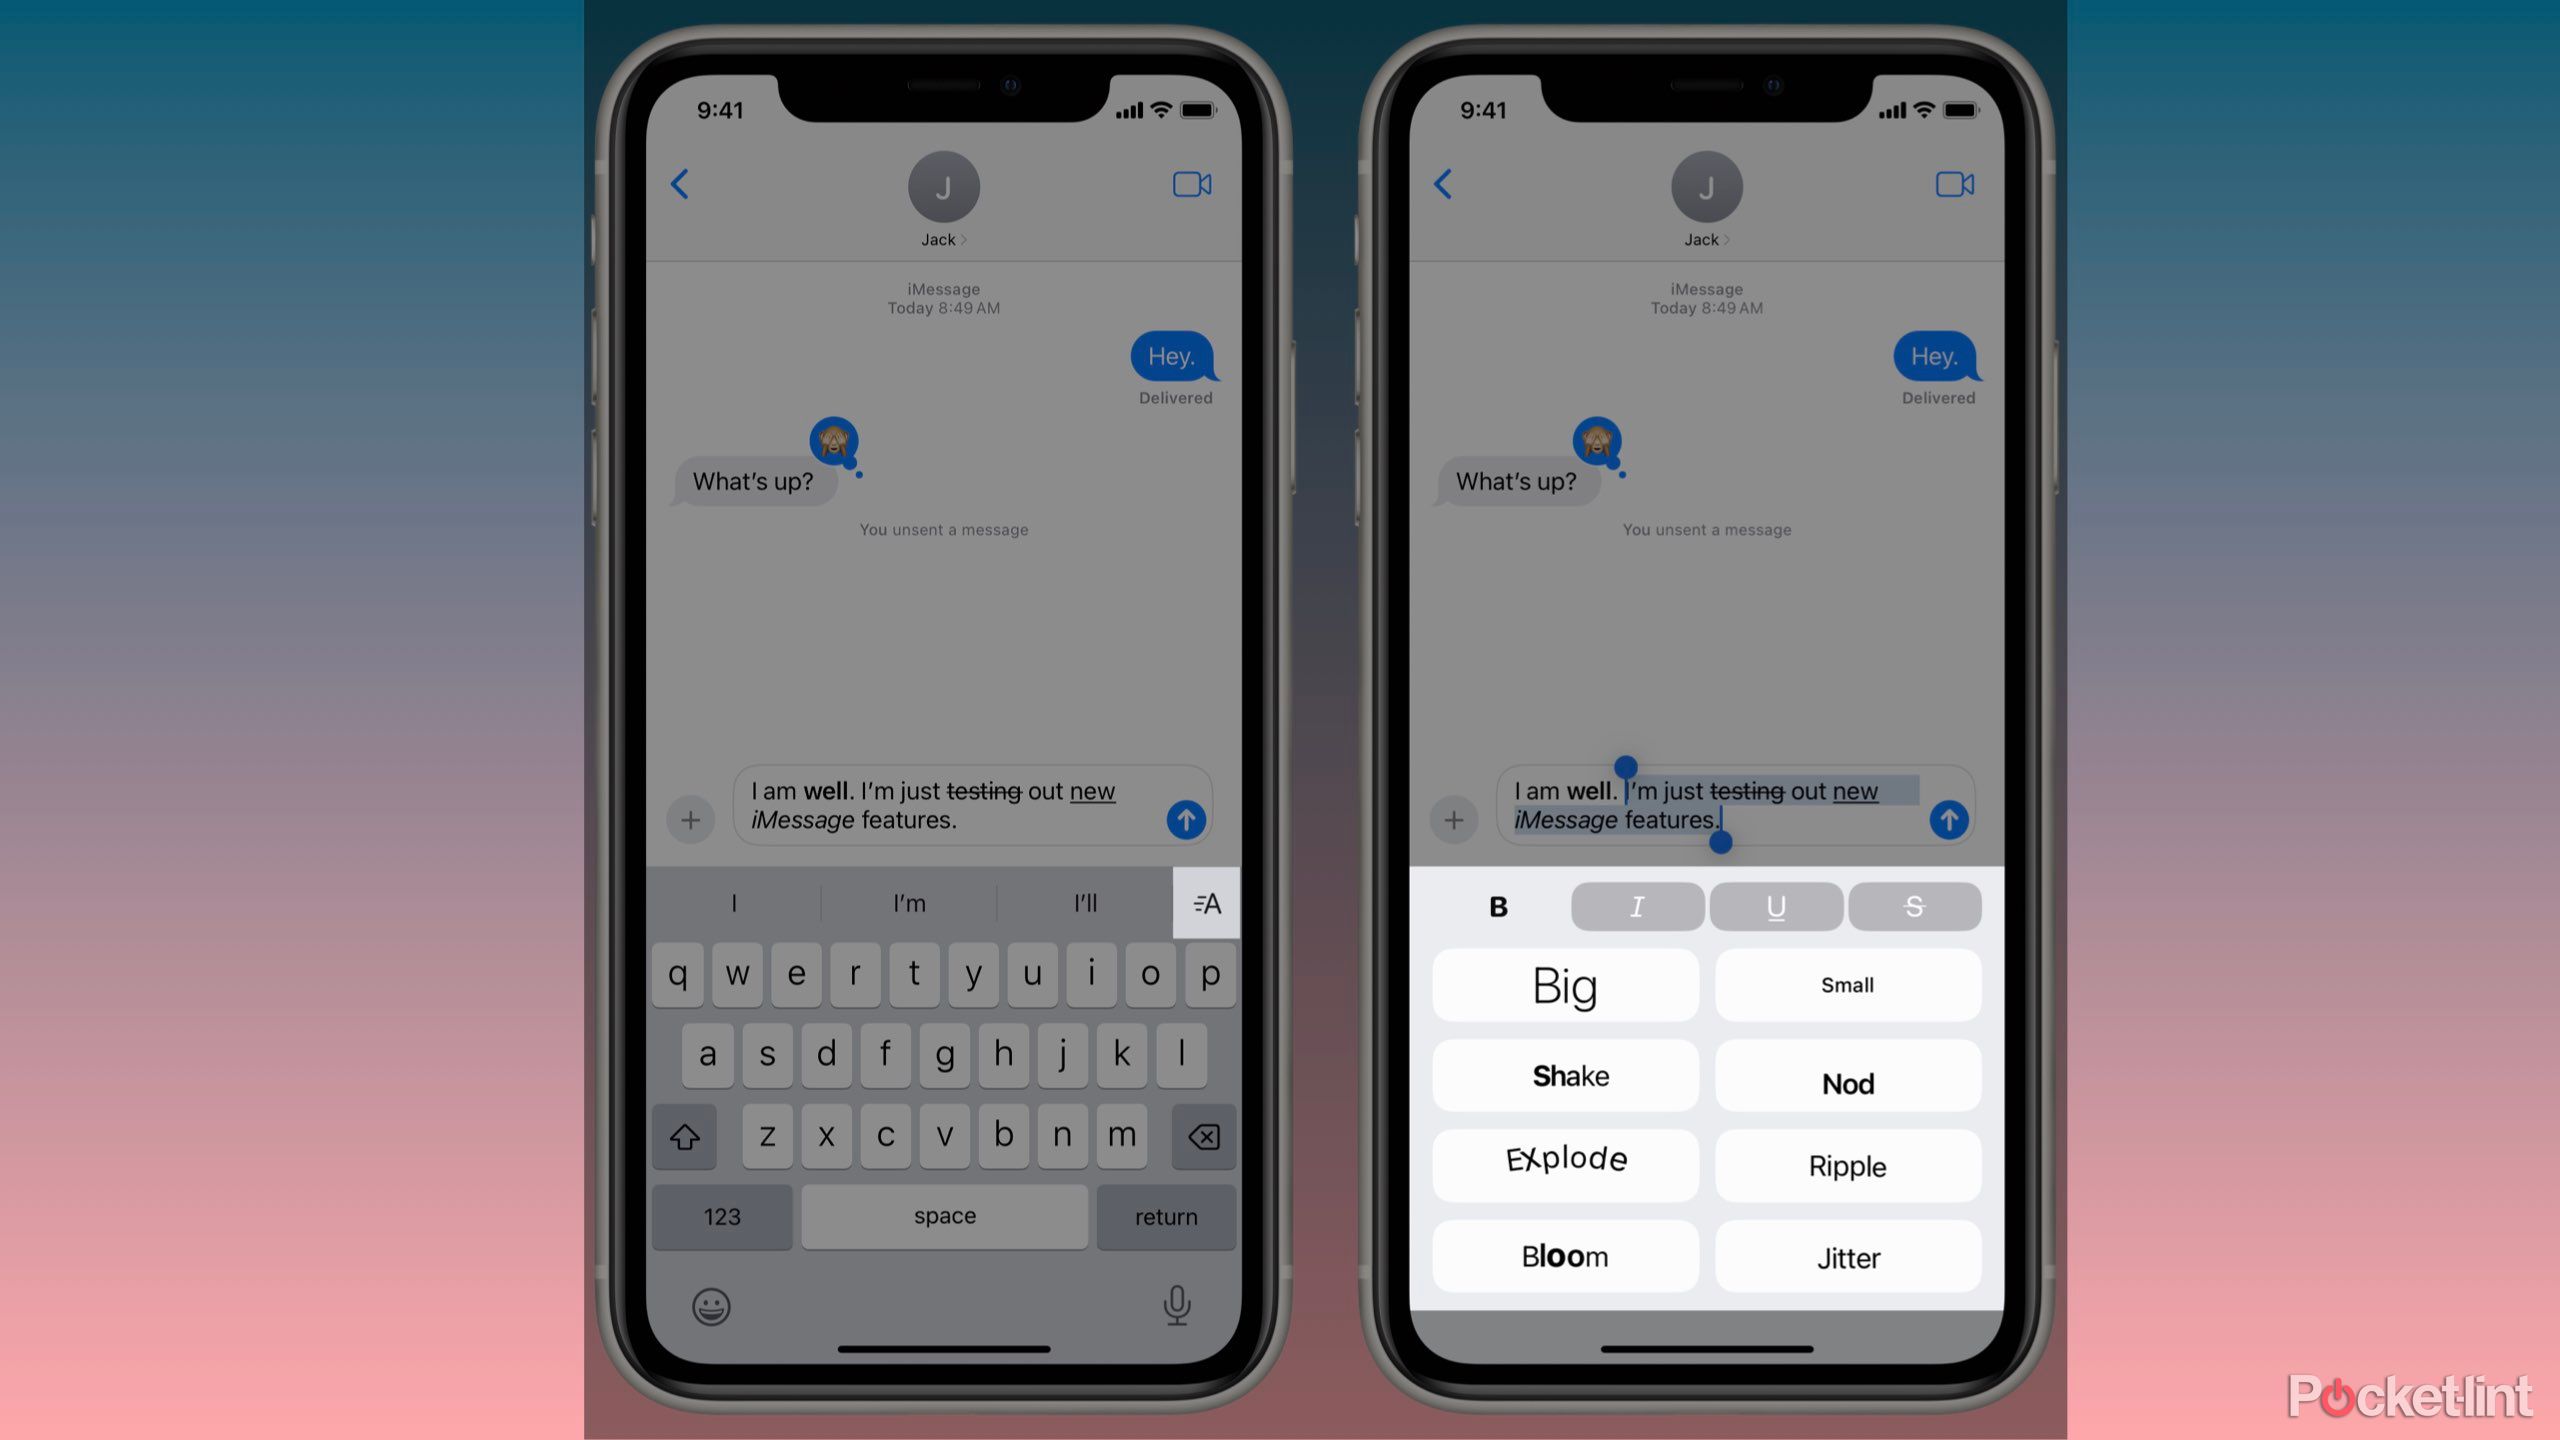Select the Big text effect
This screenshot has width=2560, height=1440.
(x=1565, y=985)
